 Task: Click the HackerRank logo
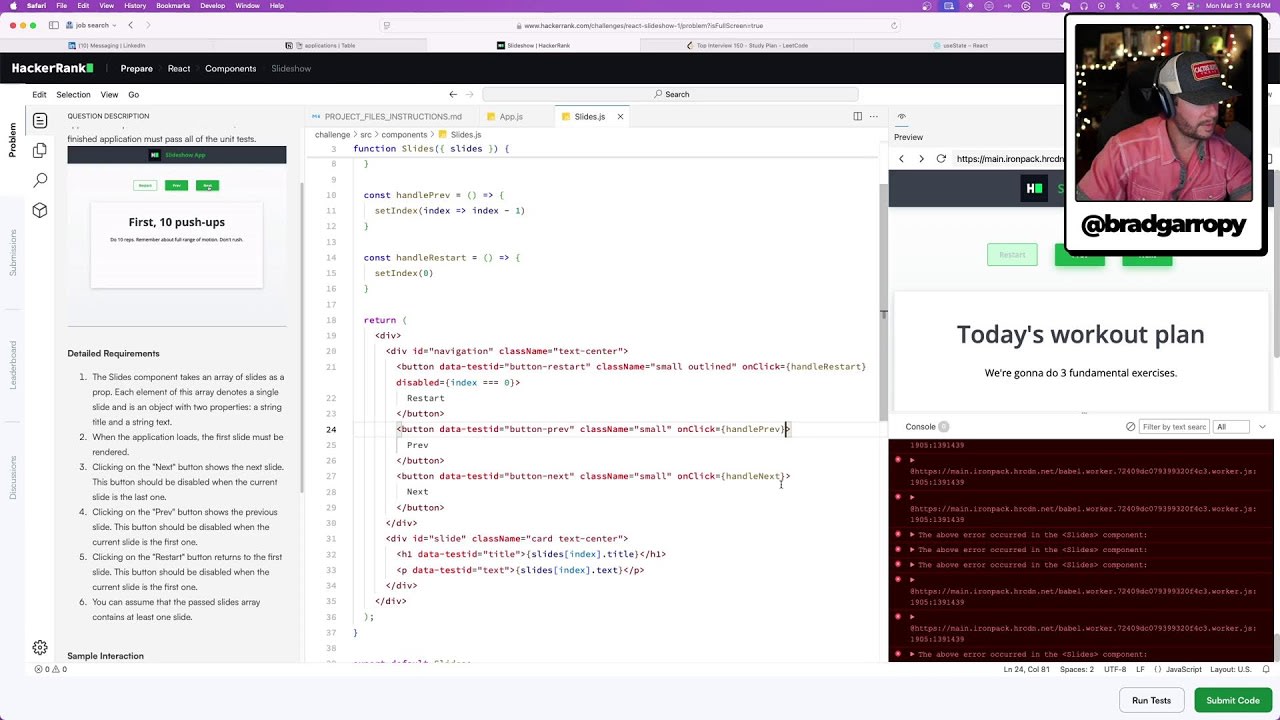click(x=52, y=68)
